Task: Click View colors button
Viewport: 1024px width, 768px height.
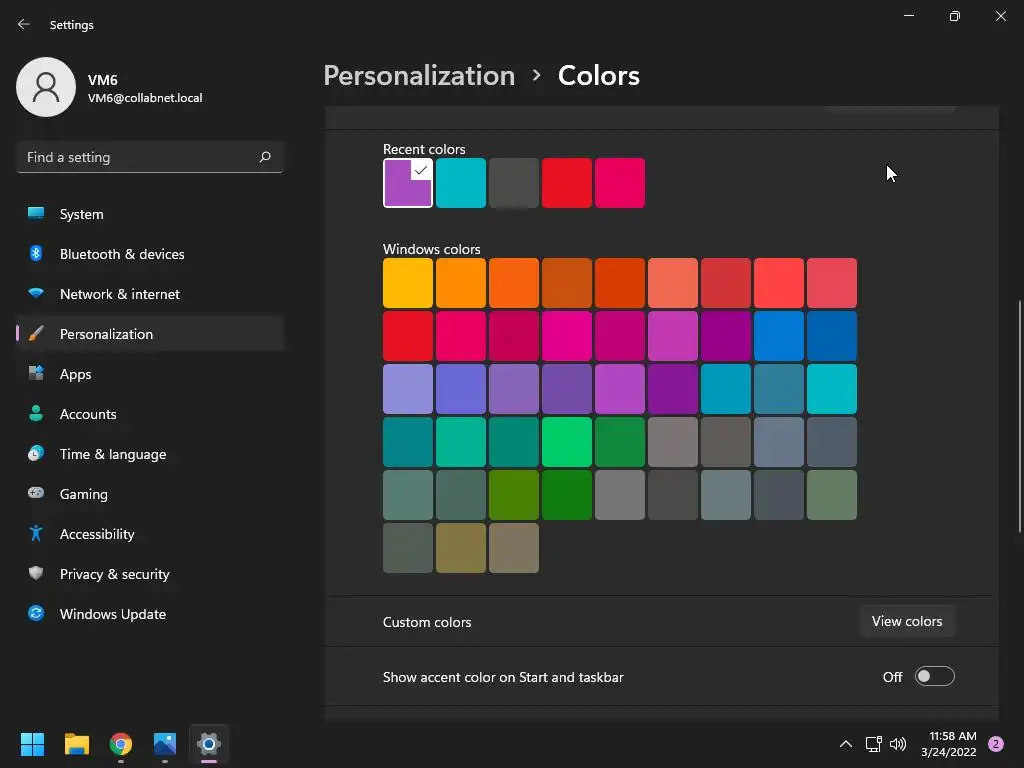Action: tap(906, 621)
